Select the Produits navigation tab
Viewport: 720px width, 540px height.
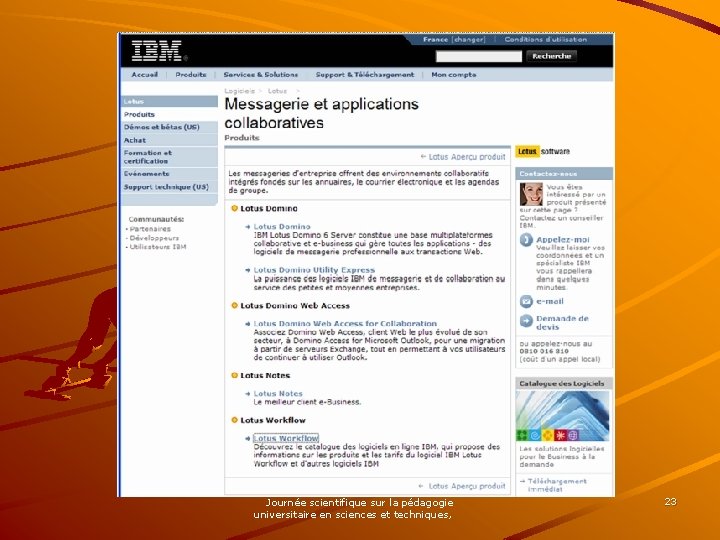pyautogui.click(x=191, y=74)
